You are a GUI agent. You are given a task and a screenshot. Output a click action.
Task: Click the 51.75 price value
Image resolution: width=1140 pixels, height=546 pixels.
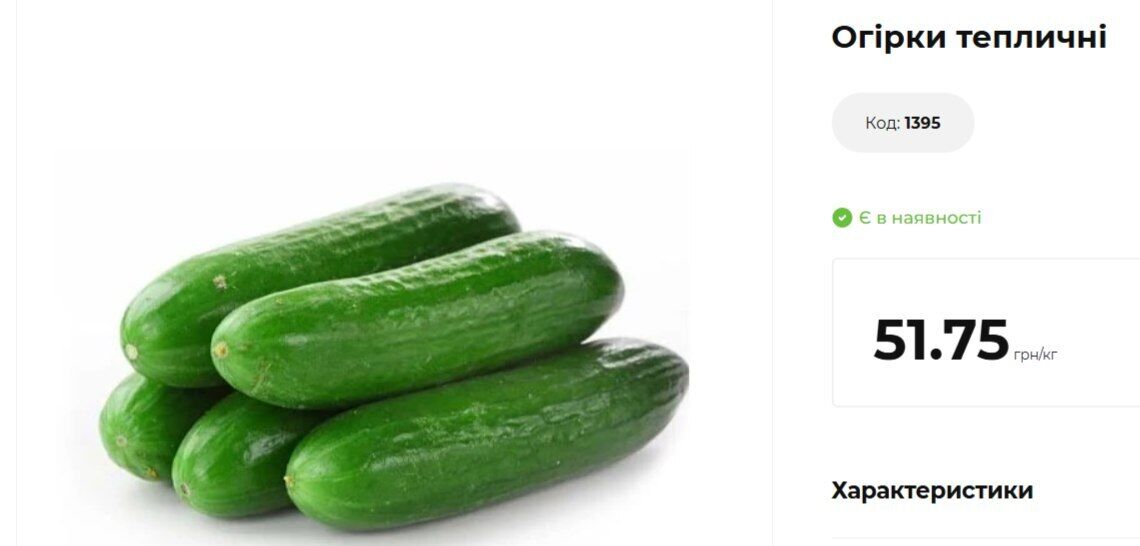(x=941, y=340)
